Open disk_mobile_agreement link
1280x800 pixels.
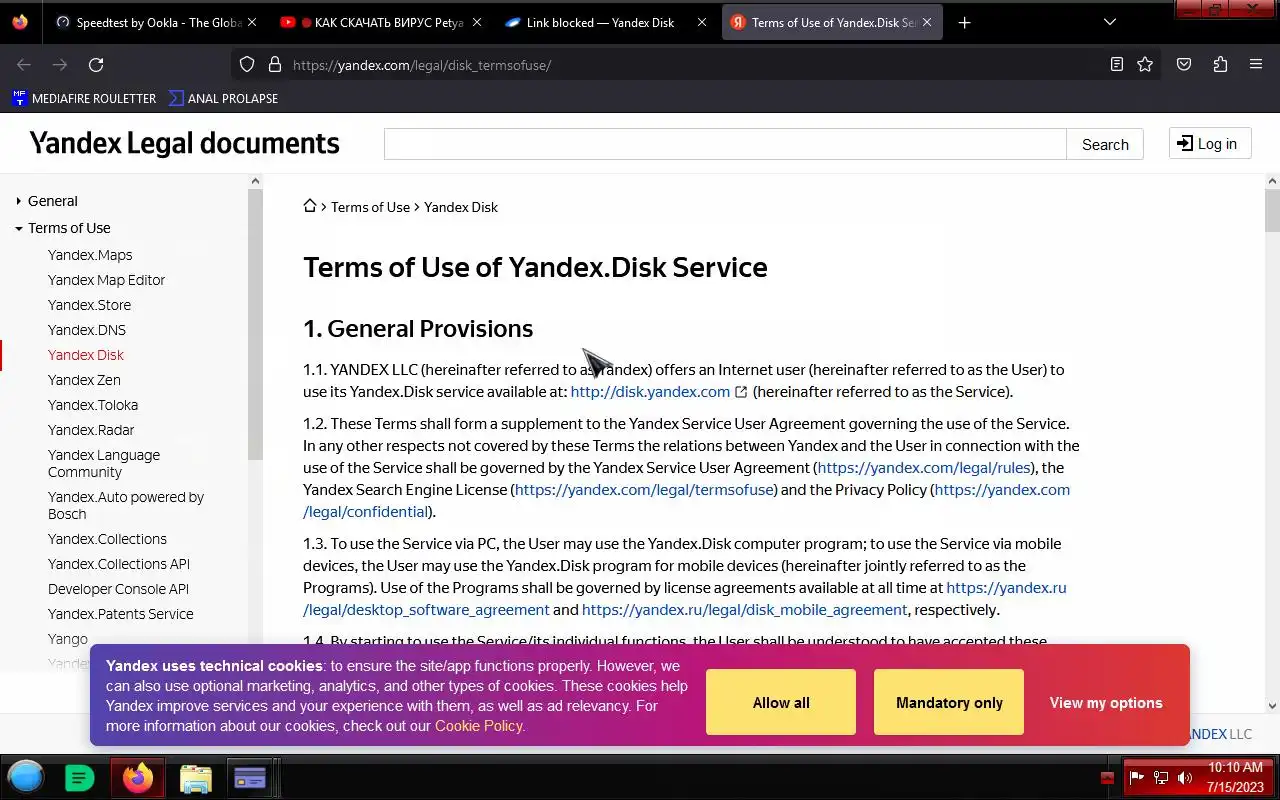coord(745,610)
